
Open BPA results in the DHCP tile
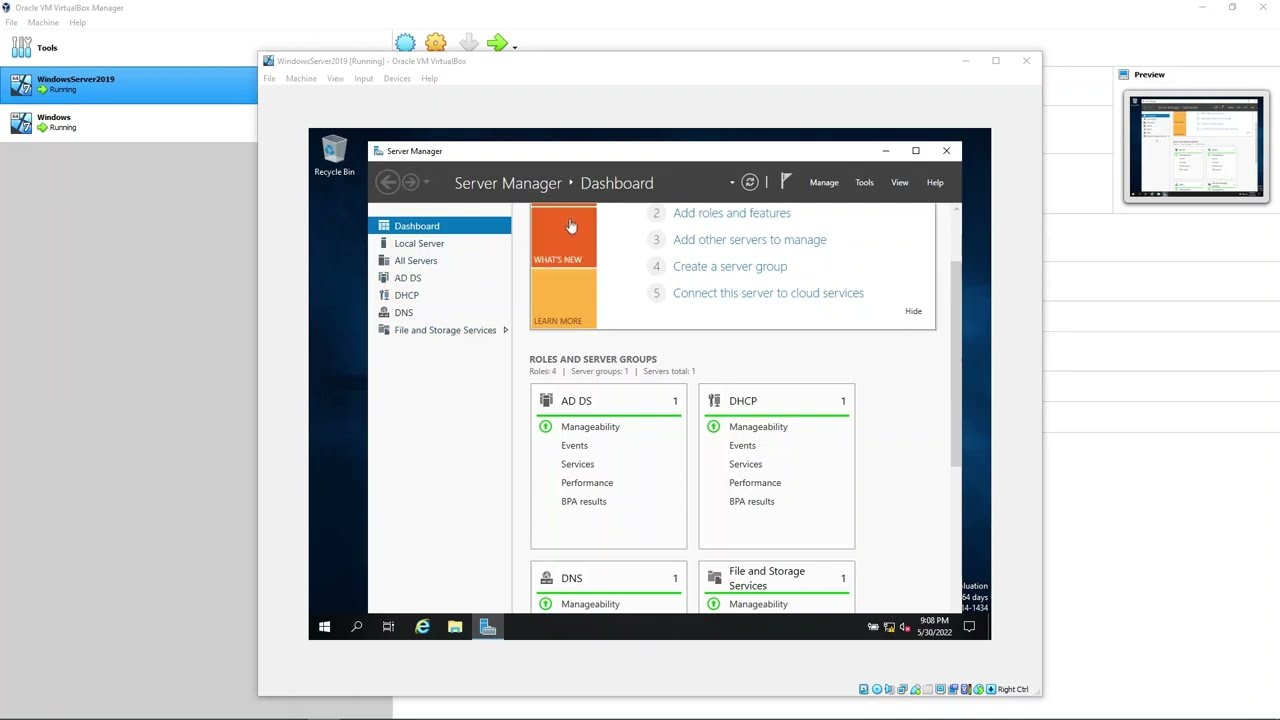pyautogui.click(x=752, y=502)
